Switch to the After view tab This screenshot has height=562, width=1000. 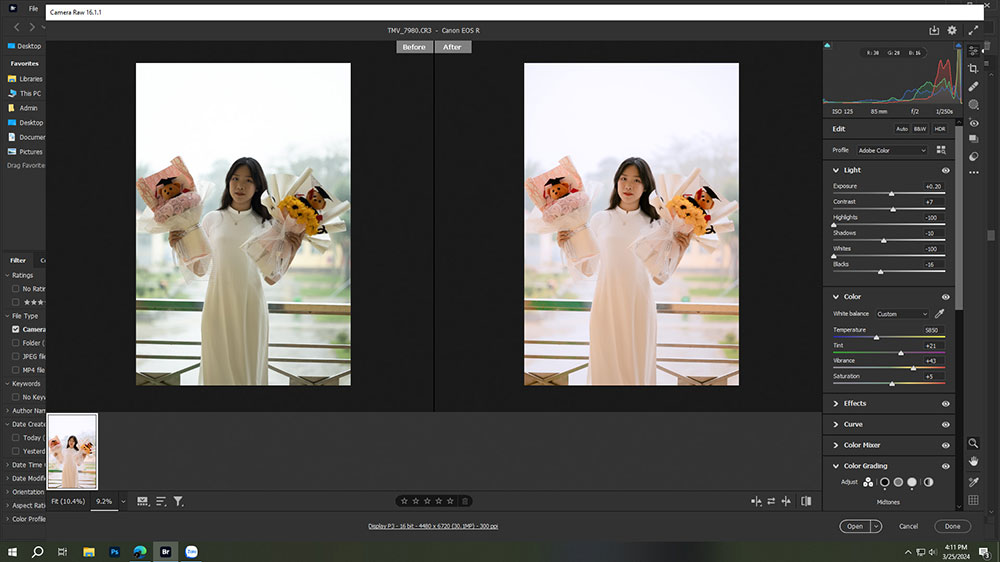(x=453, y=47)
